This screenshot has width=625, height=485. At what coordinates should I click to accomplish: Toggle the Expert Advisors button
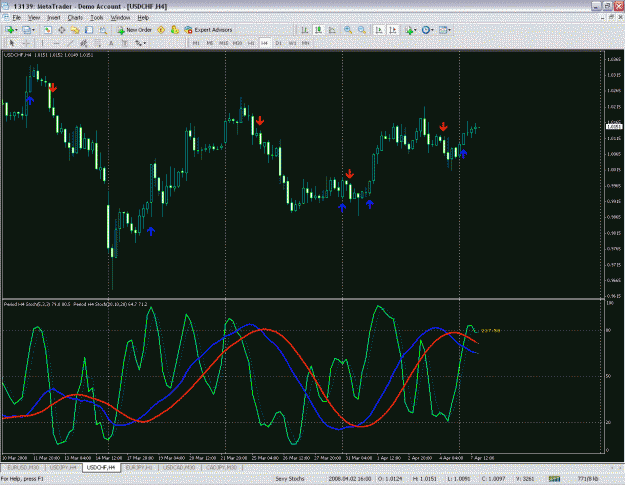tap(208, 30)
